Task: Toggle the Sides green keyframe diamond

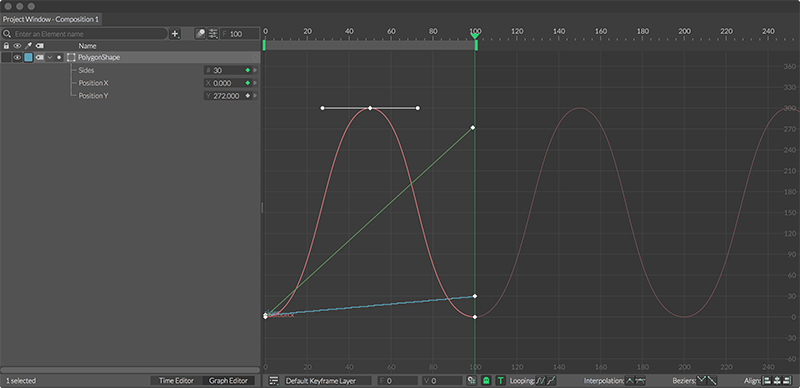Action: tap(248, 70)
